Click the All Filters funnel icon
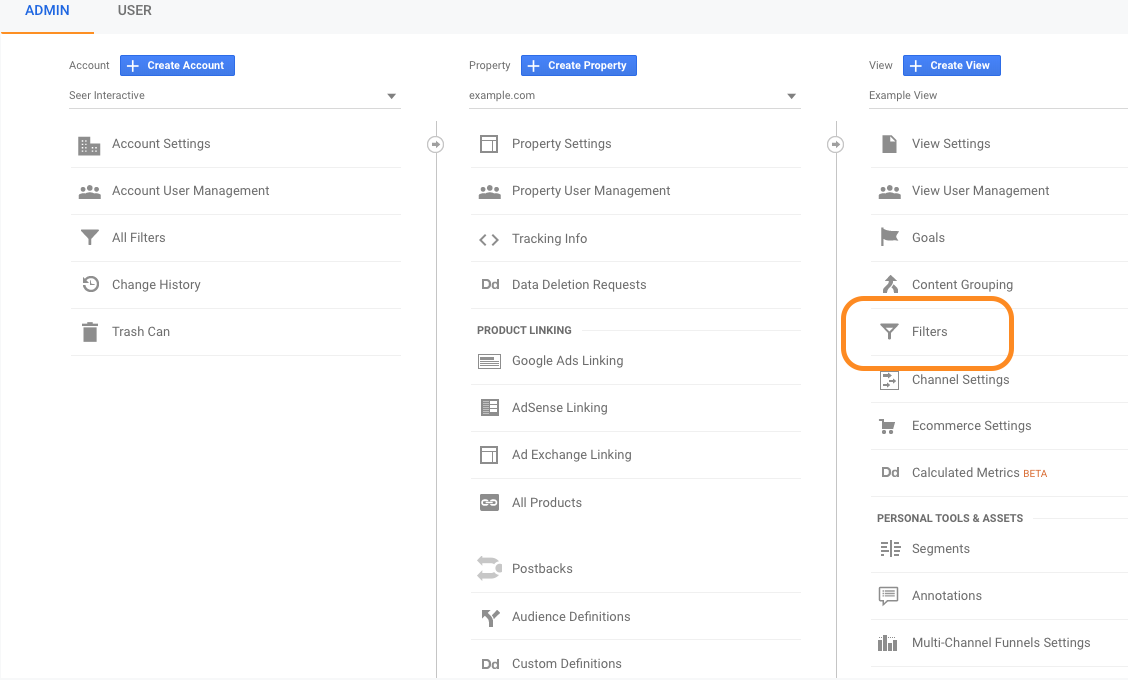The width and height of the screenshot is (1128, 680). pyautogui.click(x=89, y=238)
